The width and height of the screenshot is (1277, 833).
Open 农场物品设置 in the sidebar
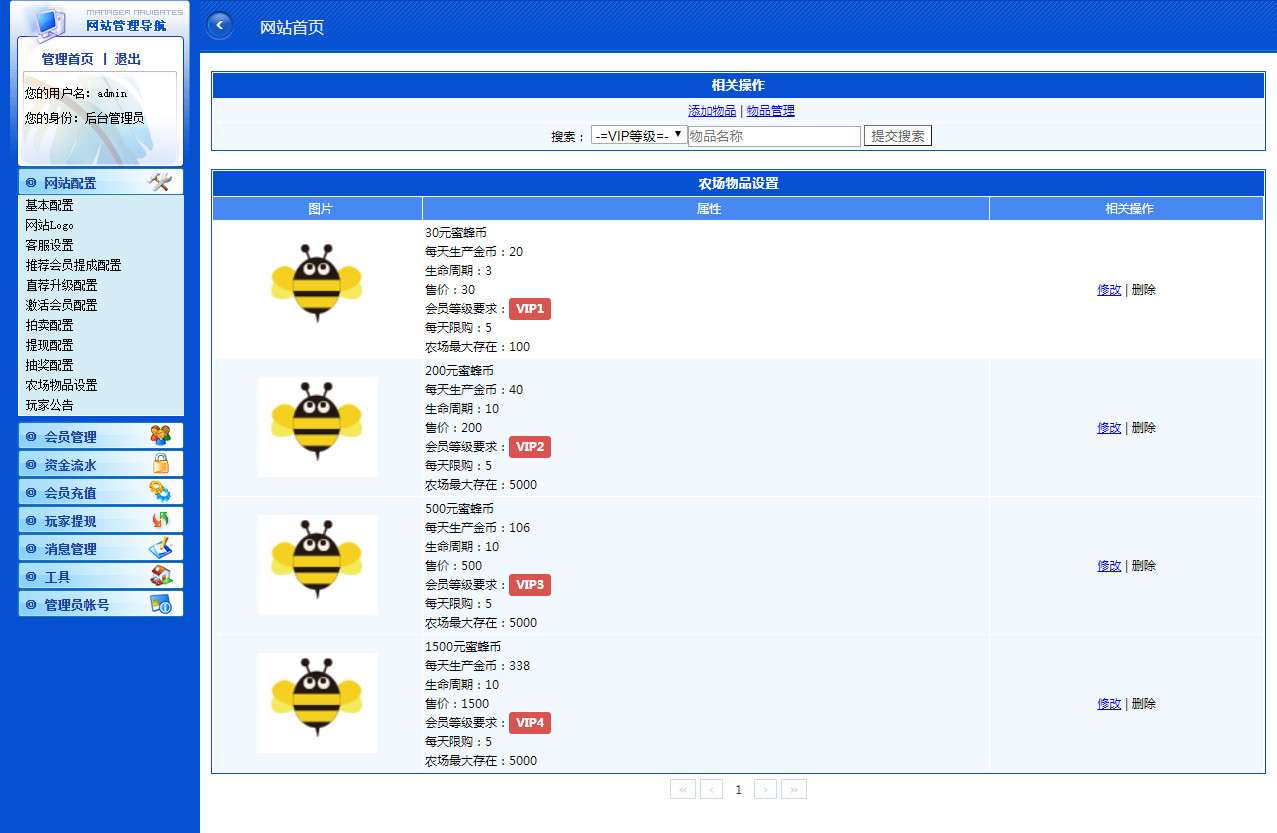[62, 385]
